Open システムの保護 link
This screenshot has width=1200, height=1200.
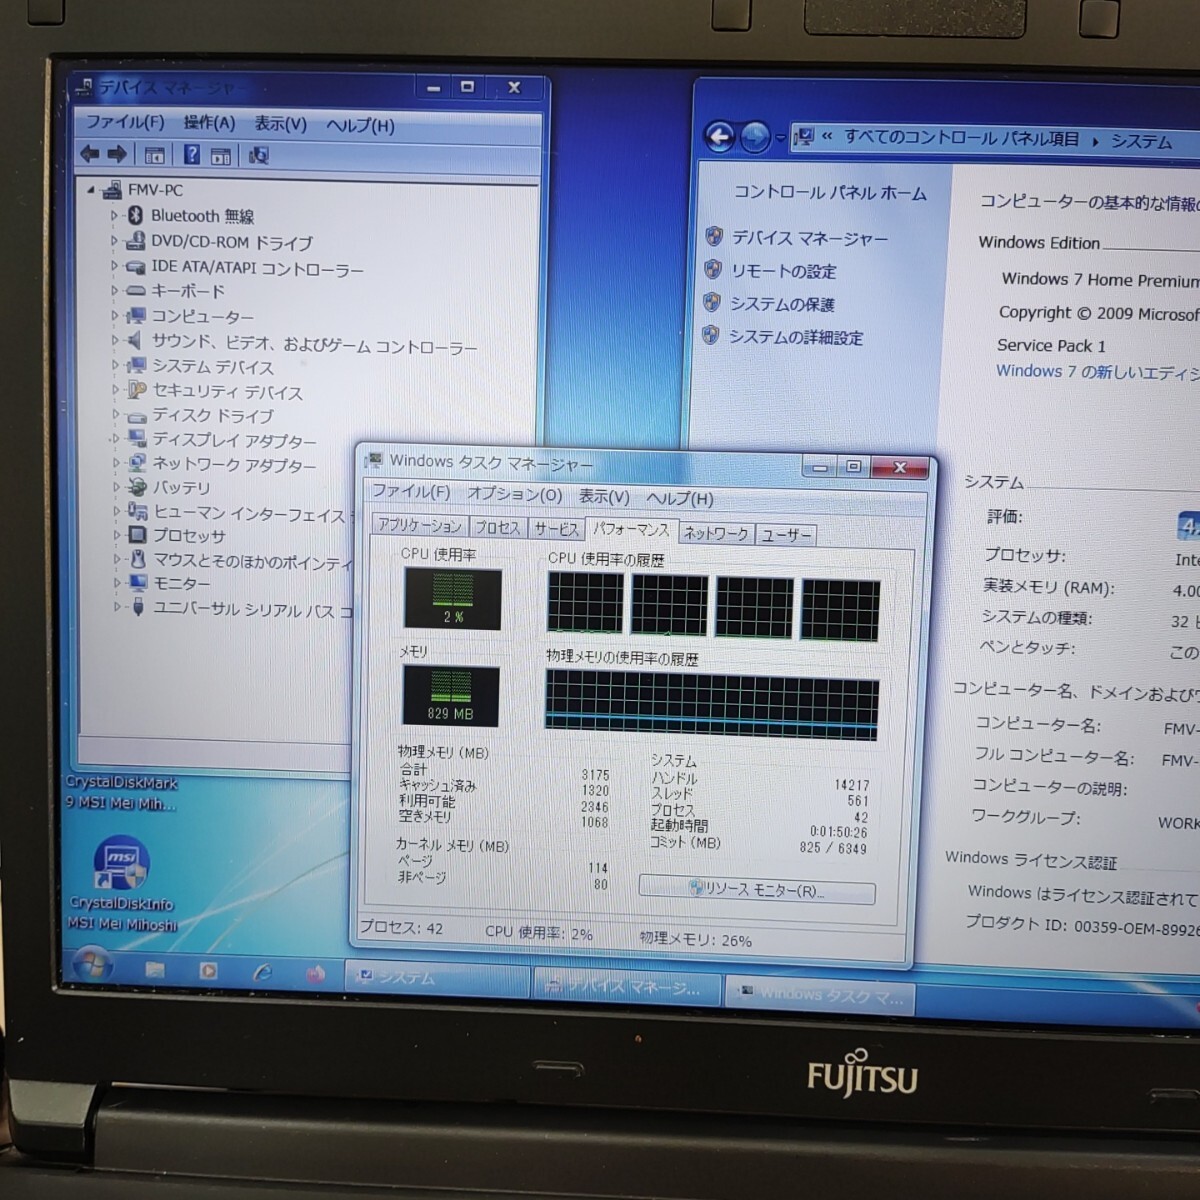pyautogui.click(x=781, y=304)
